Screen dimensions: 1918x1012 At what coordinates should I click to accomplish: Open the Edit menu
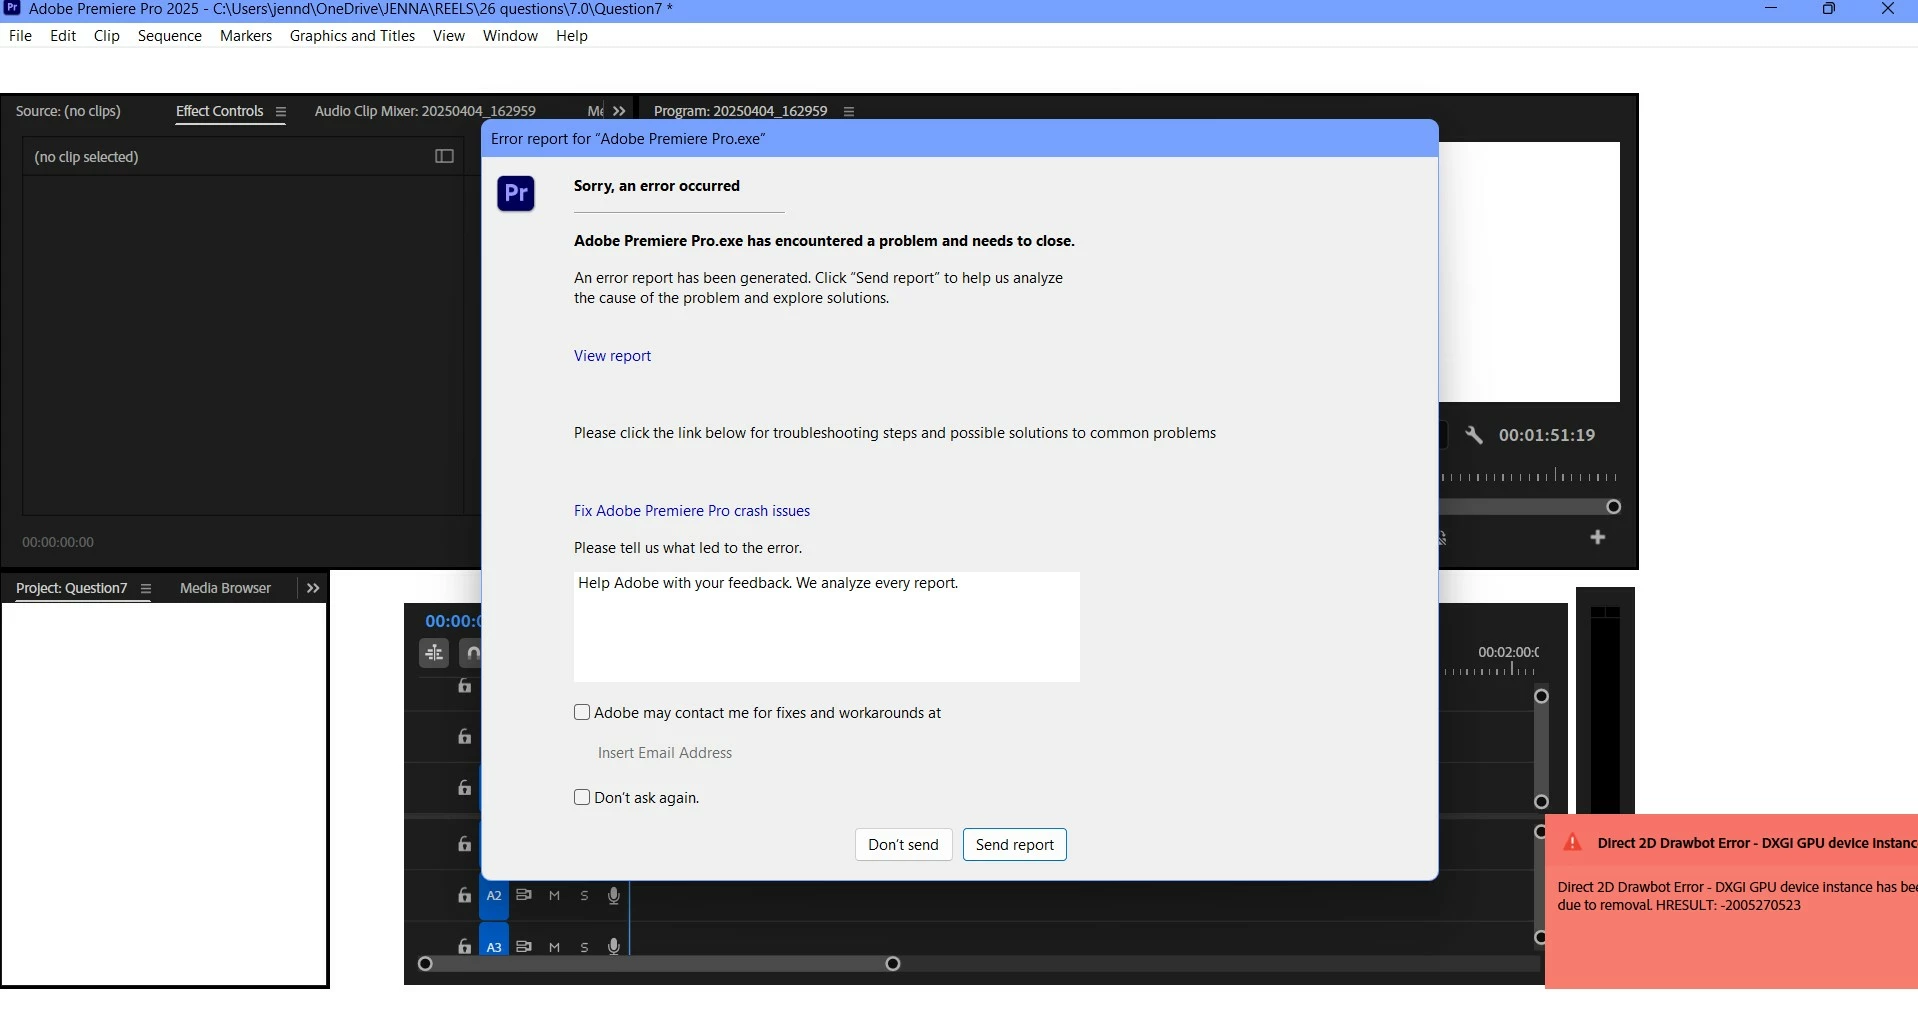tap(63, 36)
